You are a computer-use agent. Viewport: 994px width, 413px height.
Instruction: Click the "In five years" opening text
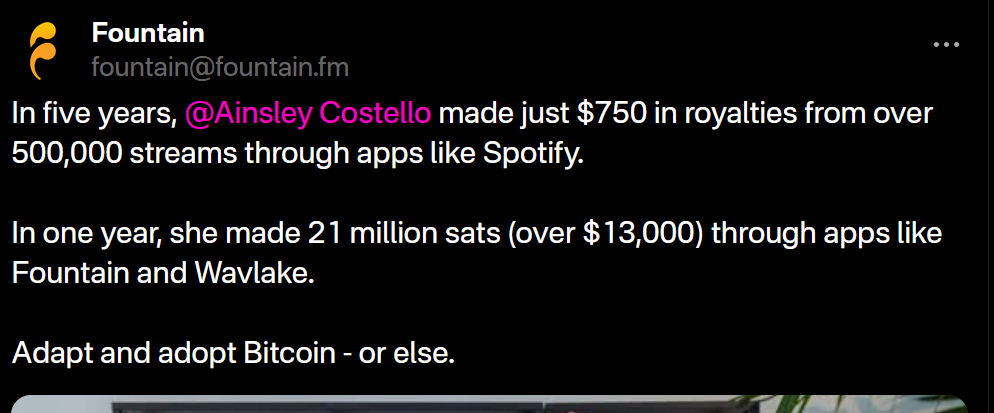pos(92,113)
